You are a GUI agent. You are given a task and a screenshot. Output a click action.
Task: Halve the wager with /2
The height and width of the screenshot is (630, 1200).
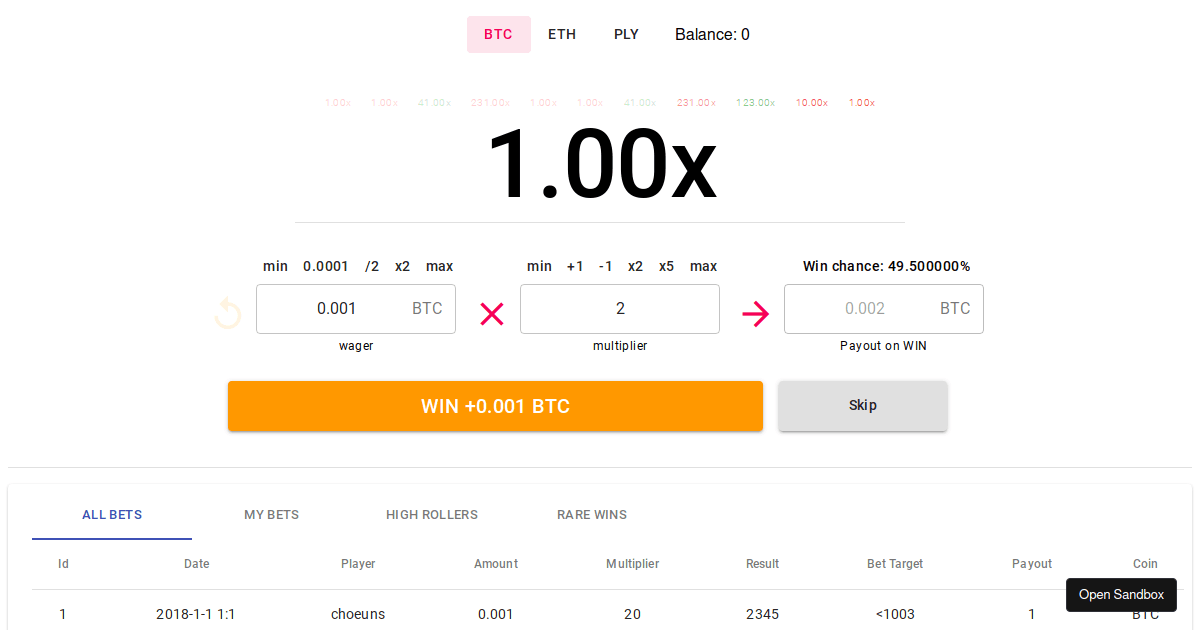pos(372,266)
